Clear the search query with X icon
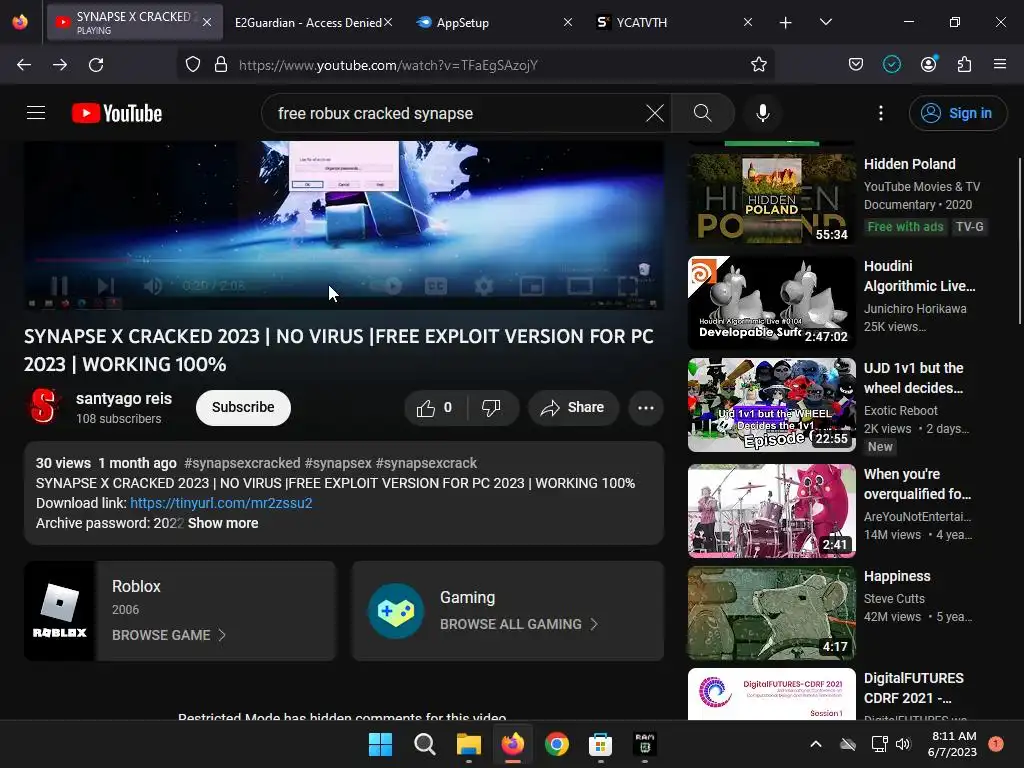This screenshot has width=1024, height=768. [654, 113]
